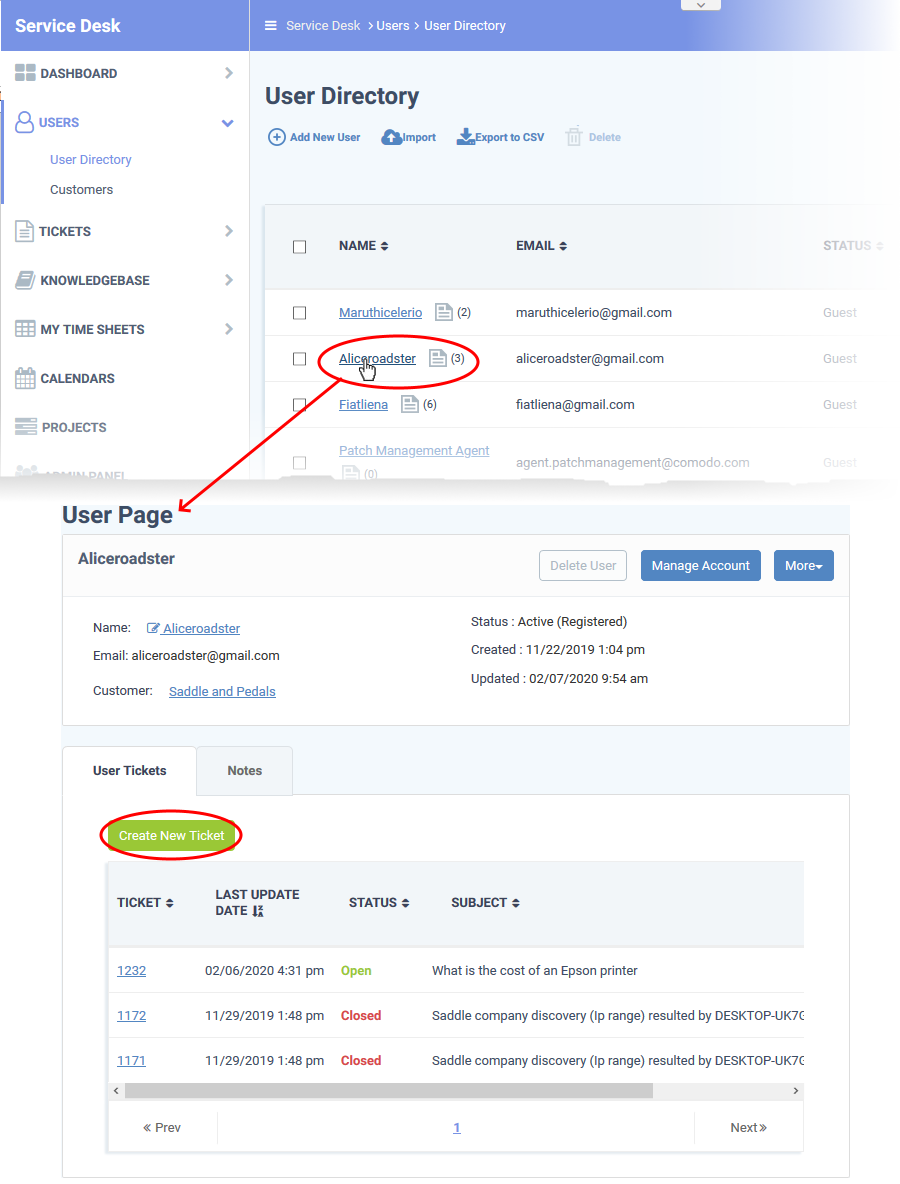Click the edit pencil icon next to Name

tap(153, 629)
